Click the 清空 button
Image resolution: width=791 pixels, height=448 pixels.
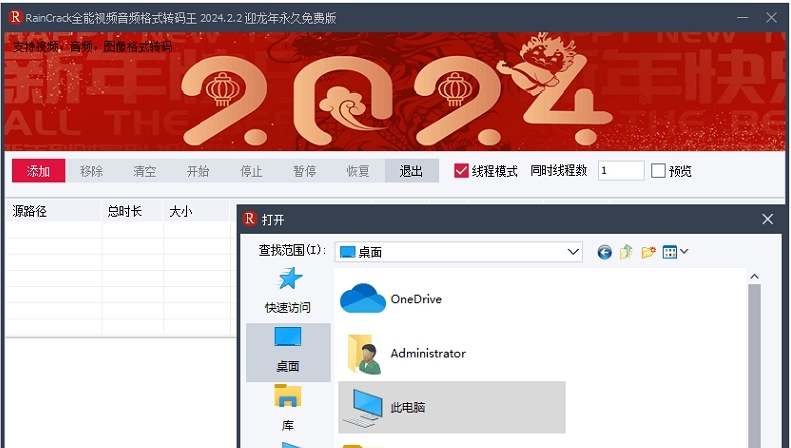(145, 171)
